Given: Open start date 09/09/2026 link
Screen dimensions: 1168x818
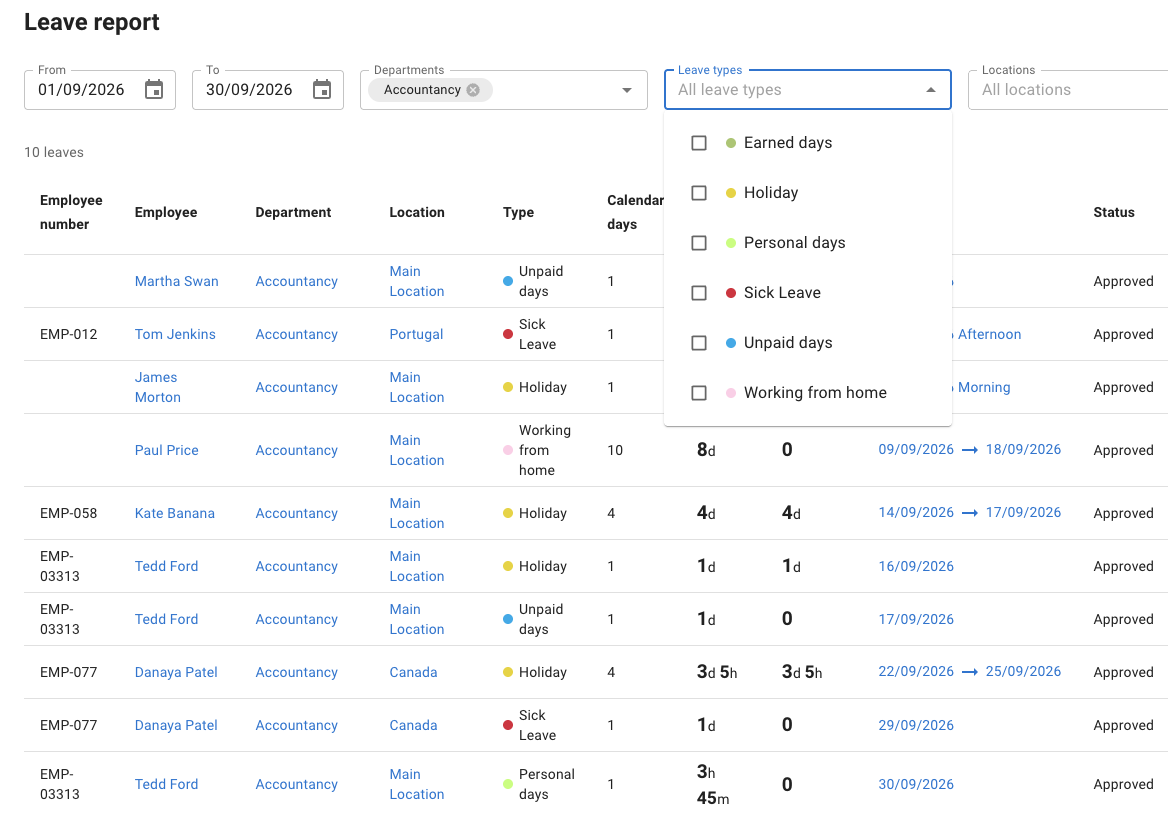Looking at the screenshot, I should (x=915, y=449).
